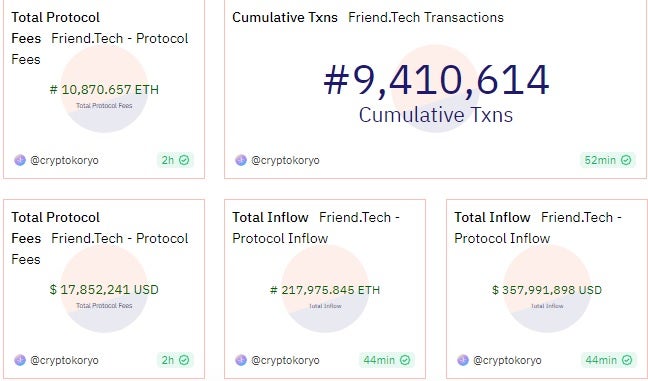Click the avatar icon on the USD Total Protocol Fees card

[x=20, y=360]
